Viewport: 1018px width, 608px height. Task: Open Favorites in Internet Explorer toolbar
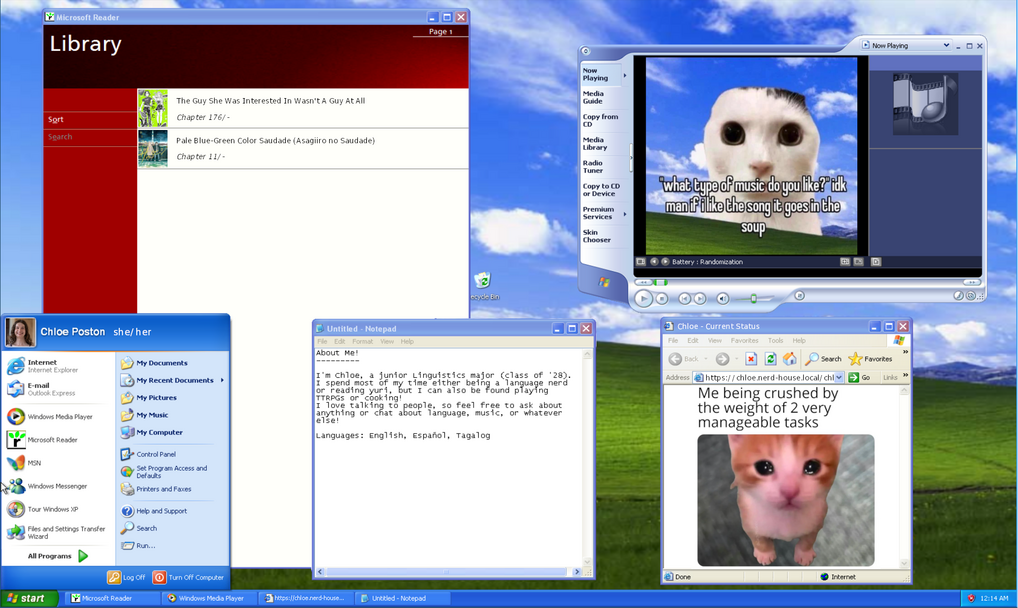(x=871, y=359)
